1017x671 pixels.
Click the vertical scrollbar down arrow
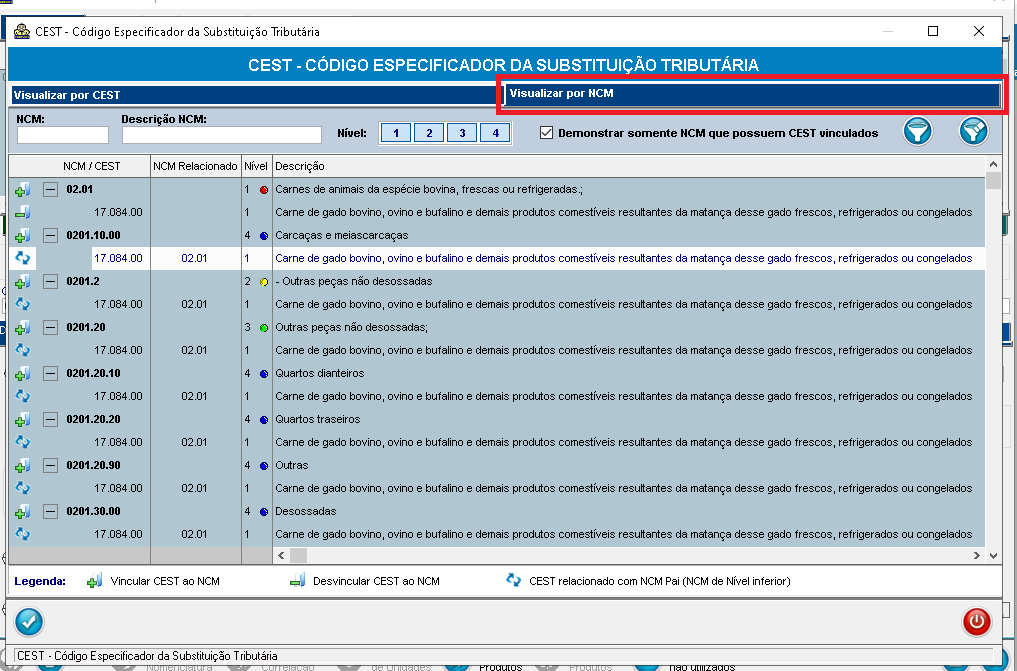(993, 556)
